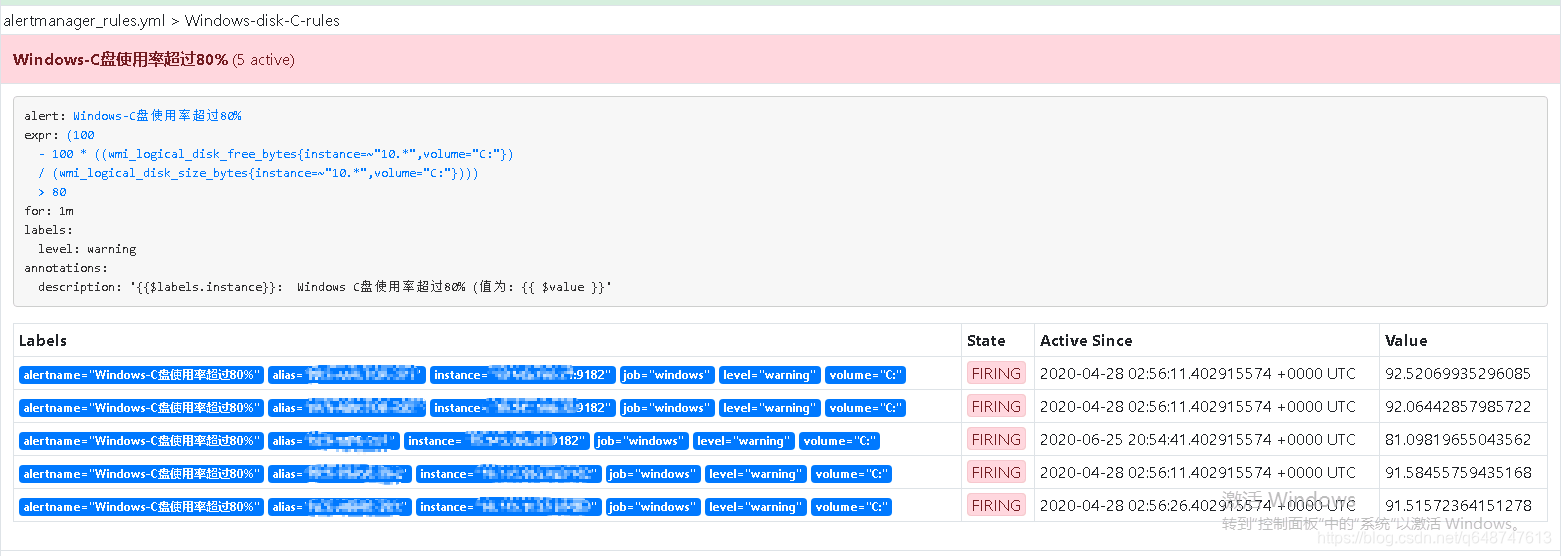The image size is (1561, 556).
Task: Click volume="C:" label in the 91.58455759435168 row
Action: point(851,474)
